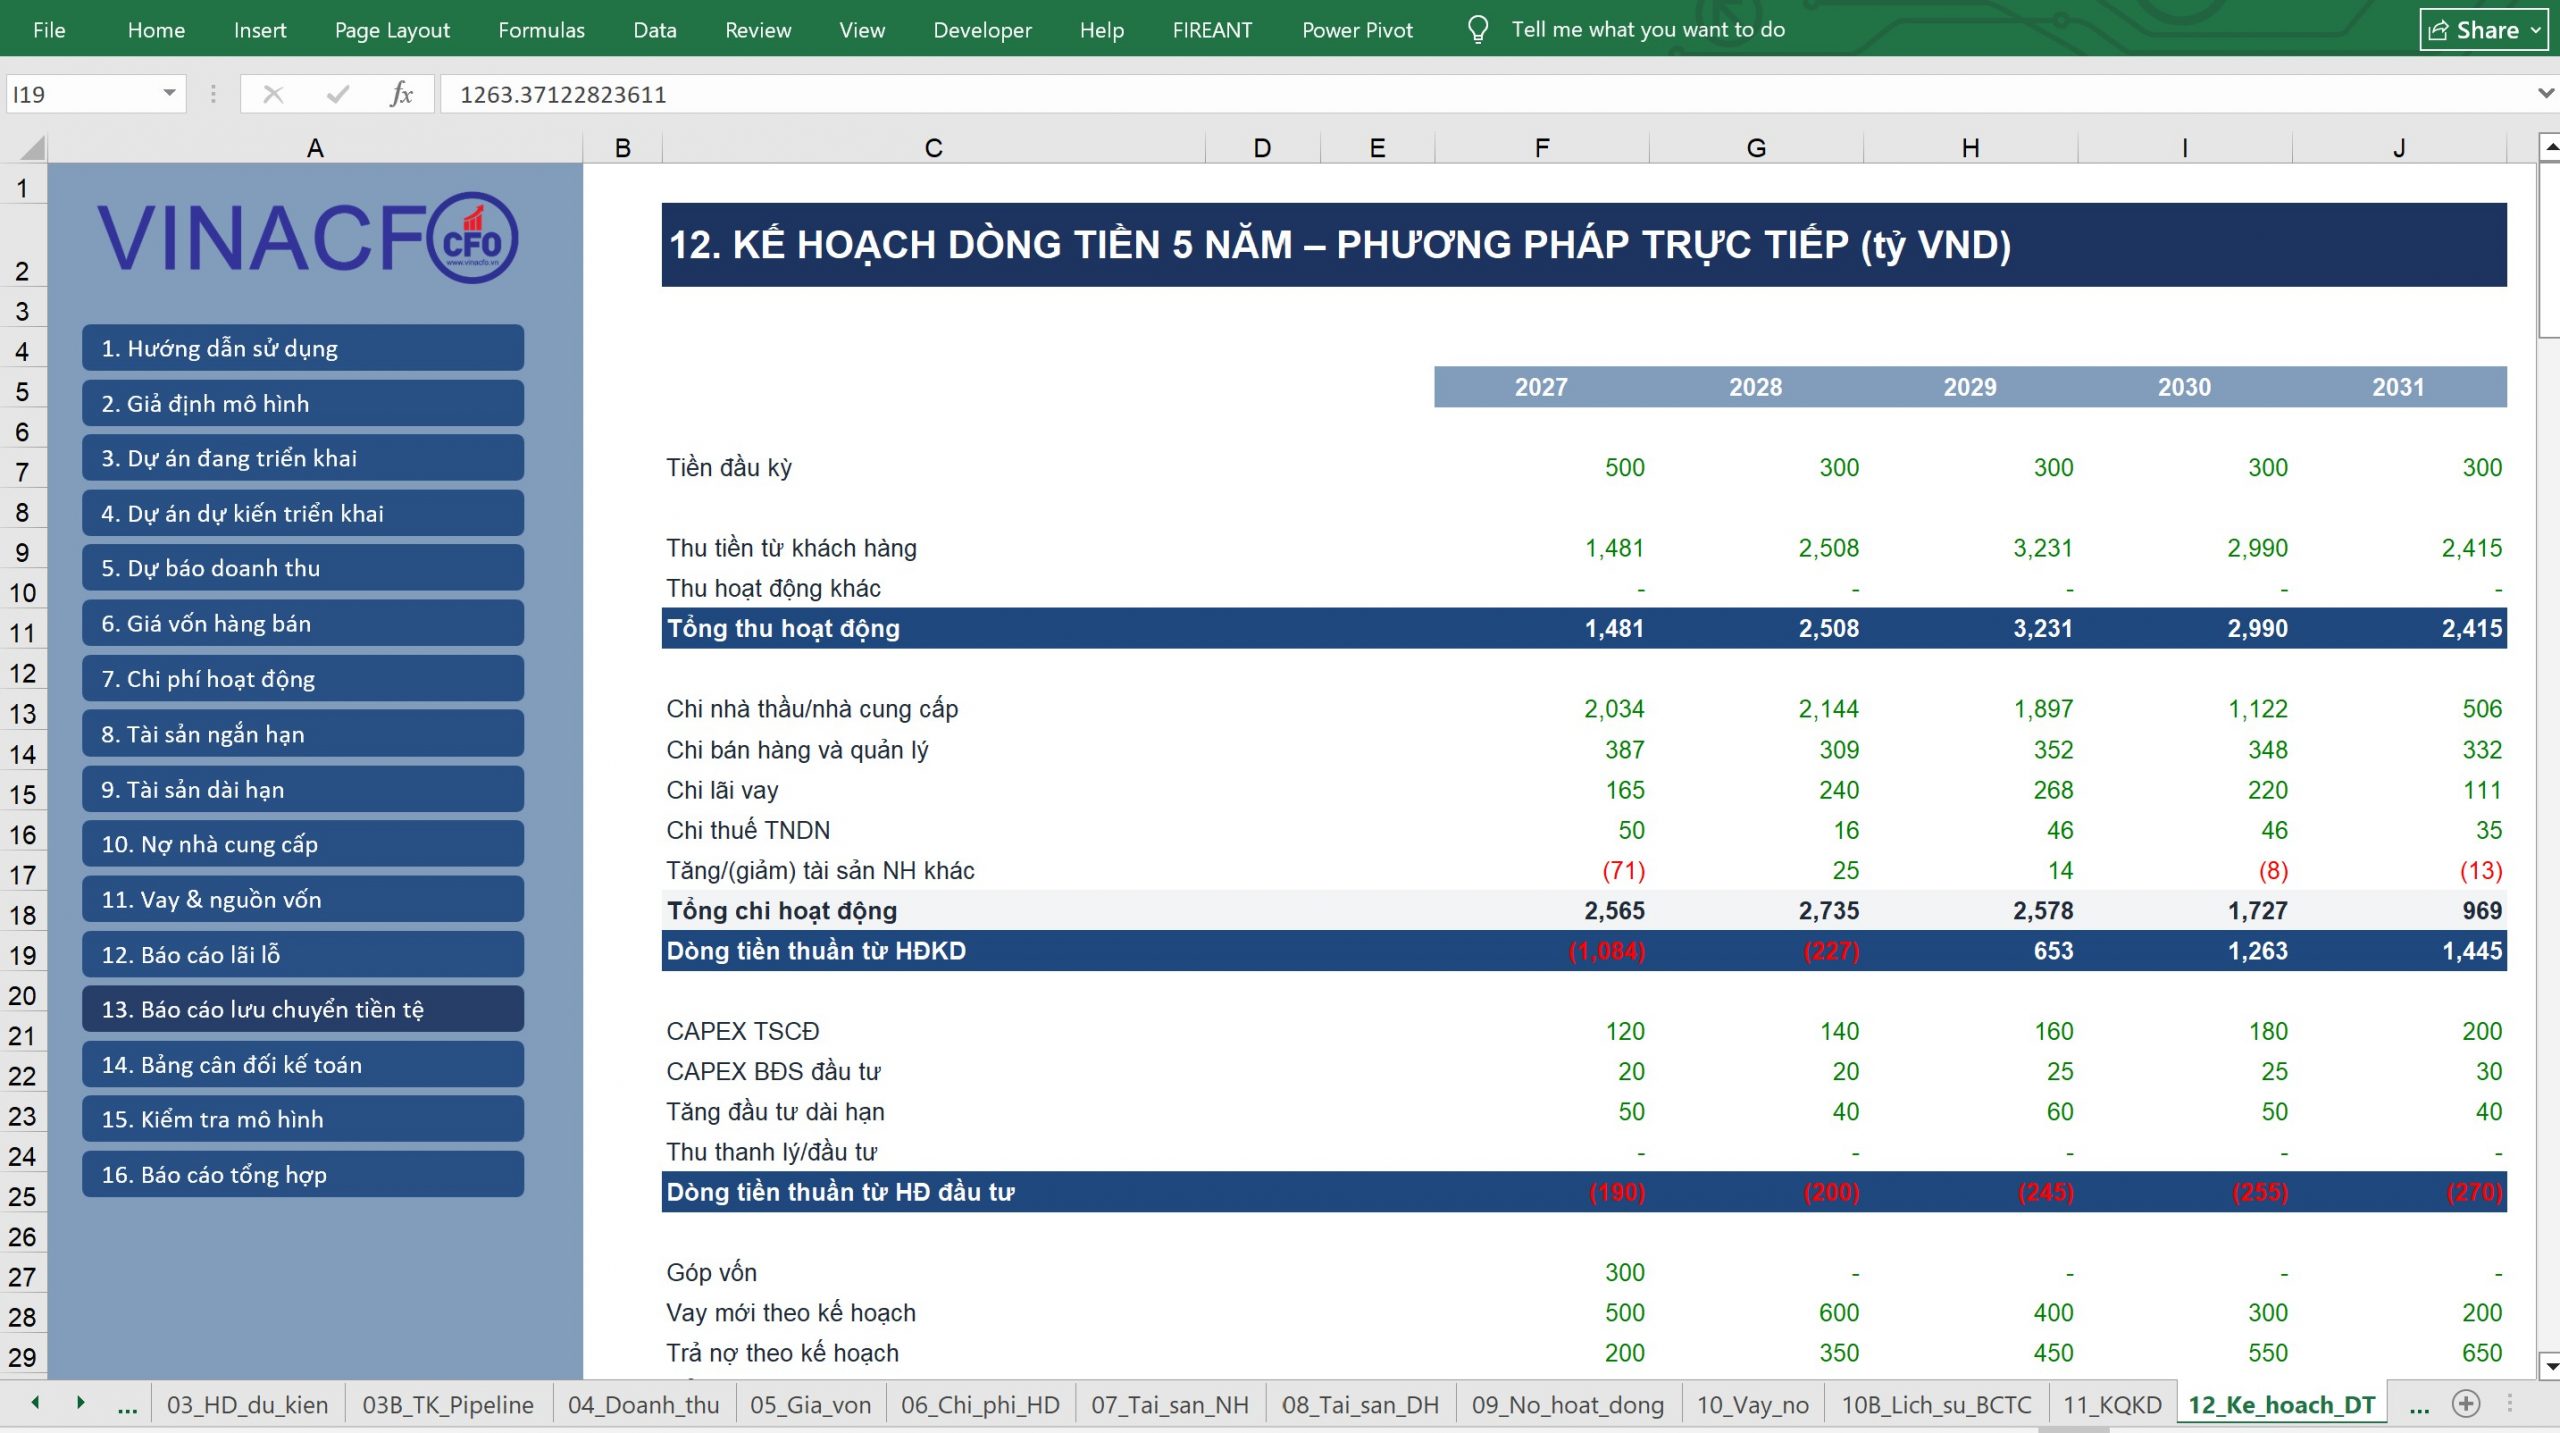Viewport: 2560px width, 1433px height.
Task: Go to 14. Bảng cân đối kế toán
Action: point(303,1064)
